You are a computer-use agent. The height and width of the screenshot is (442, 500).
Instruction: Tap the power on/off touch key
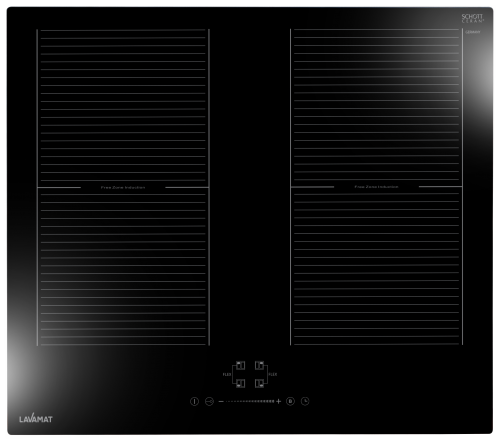194,401
